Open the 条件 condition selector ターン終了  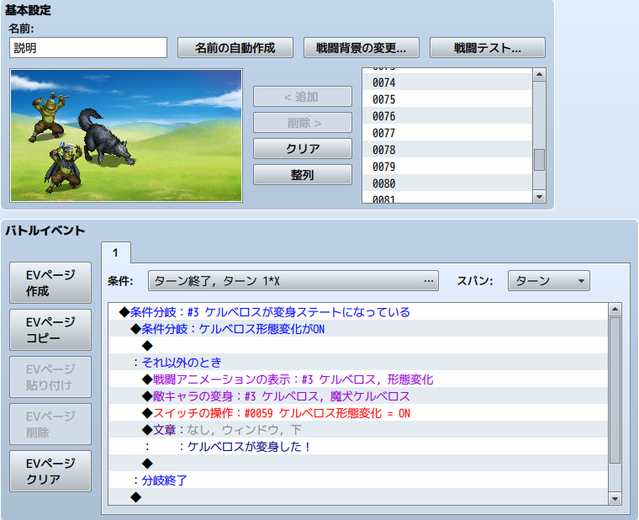pos(293,281)
